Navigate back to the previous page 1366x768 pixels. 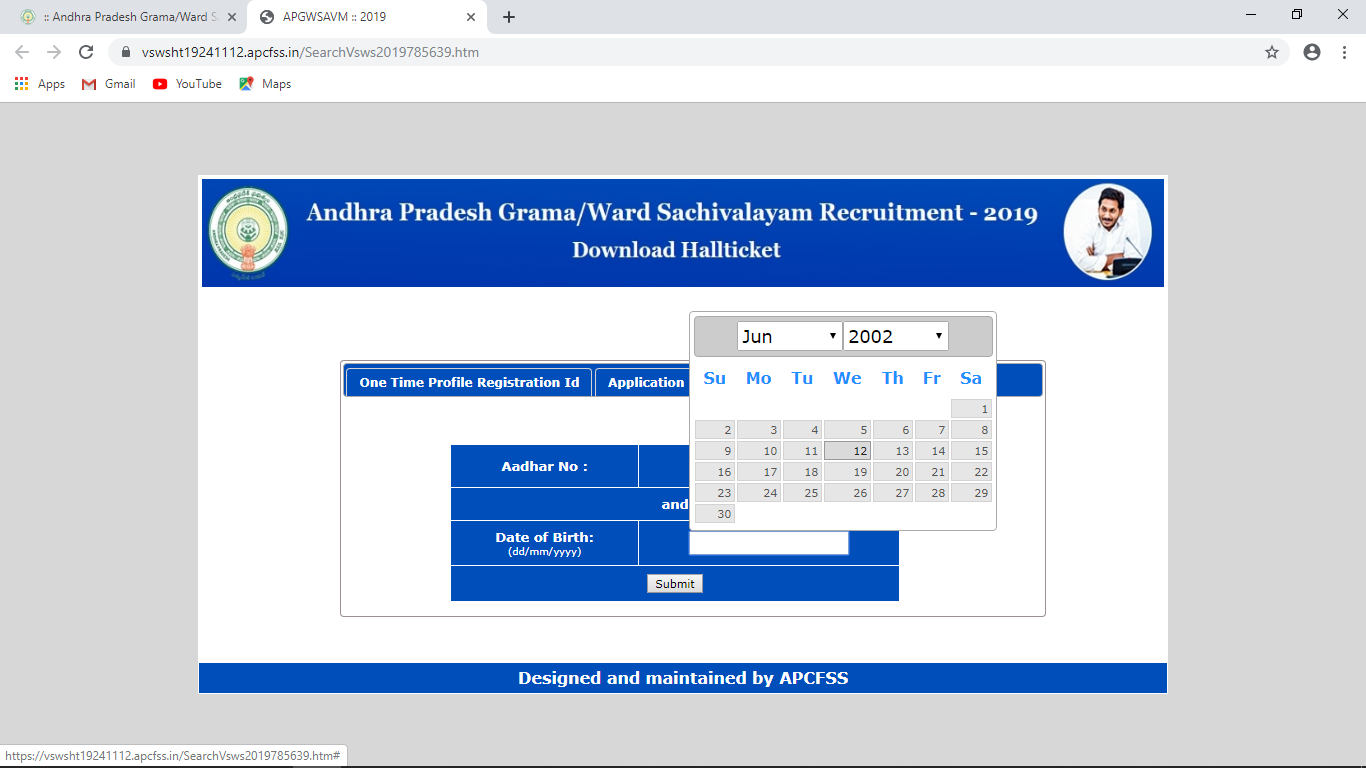click(22, 52)
